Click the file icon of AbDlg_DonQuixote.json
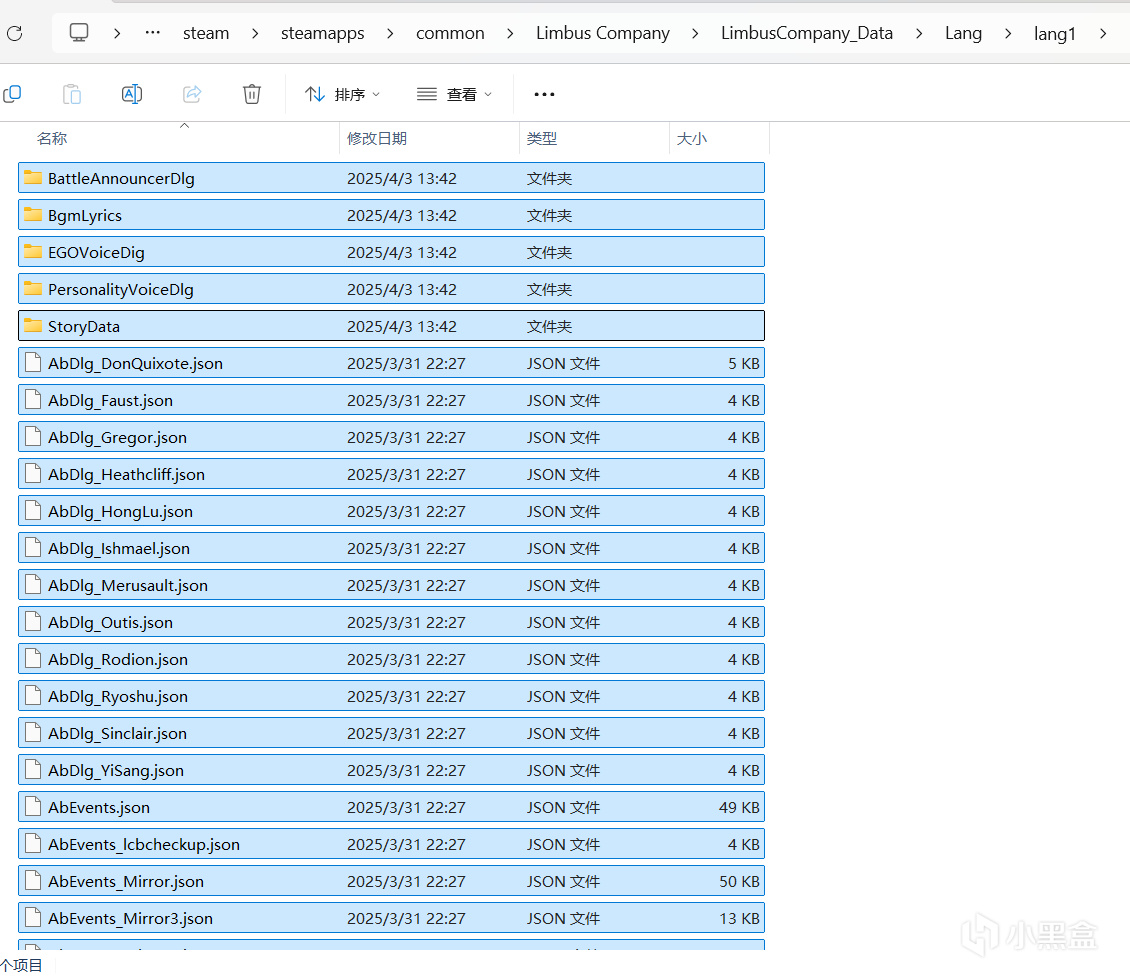Screen dimensions: 1130x980 32,362
